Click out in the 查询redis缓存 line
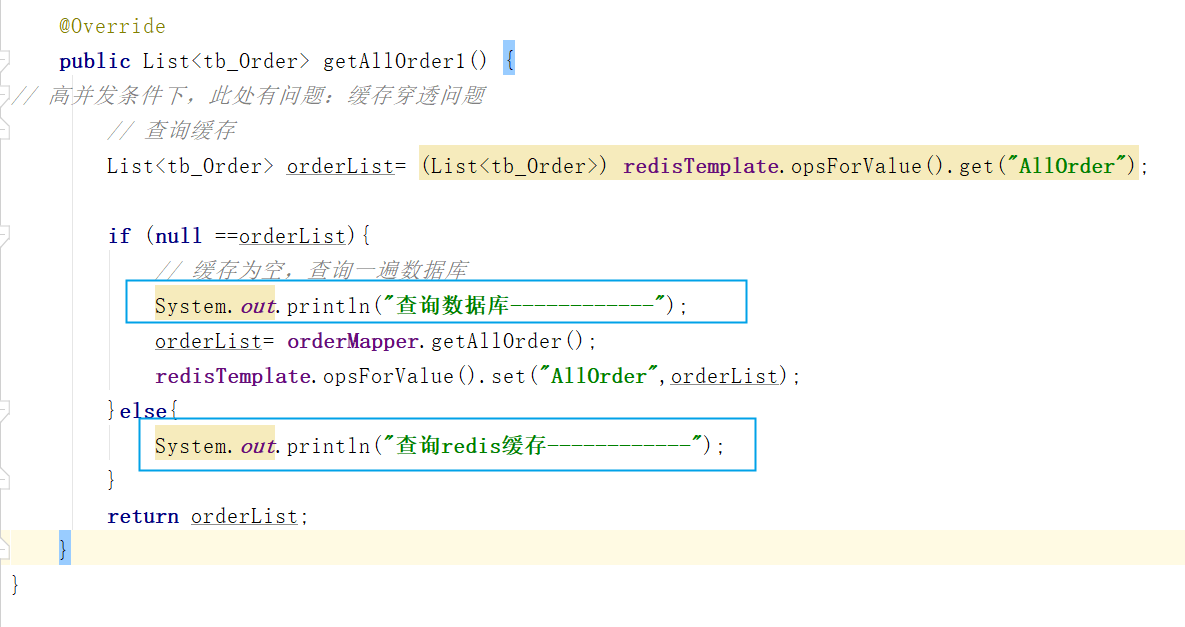Viewport: 1185px width, 627px height. point(258,446)
